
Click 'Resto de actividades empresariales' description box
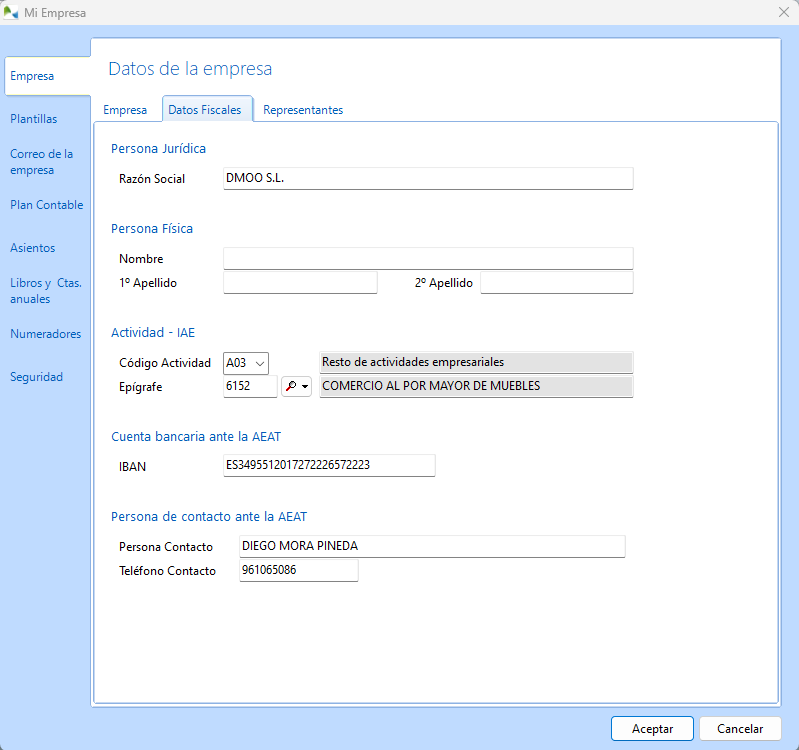(476, 362)
